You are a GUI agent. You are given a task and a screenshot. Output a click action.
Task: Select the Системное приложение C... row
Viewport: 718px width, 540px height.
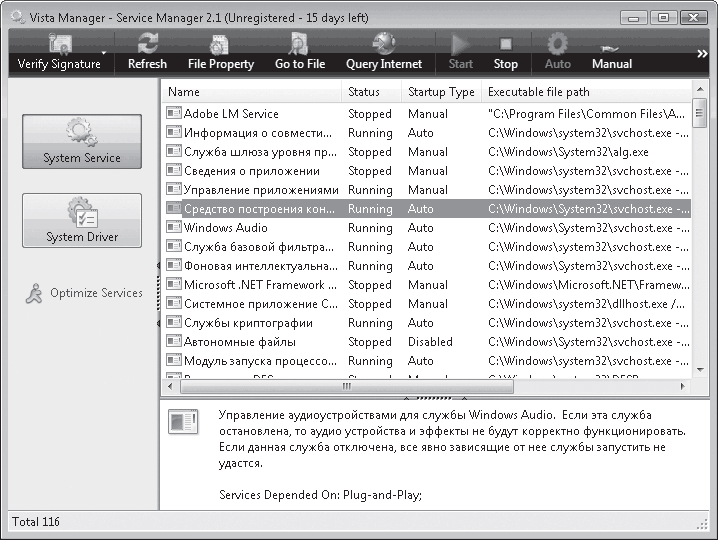pos(426,304)
